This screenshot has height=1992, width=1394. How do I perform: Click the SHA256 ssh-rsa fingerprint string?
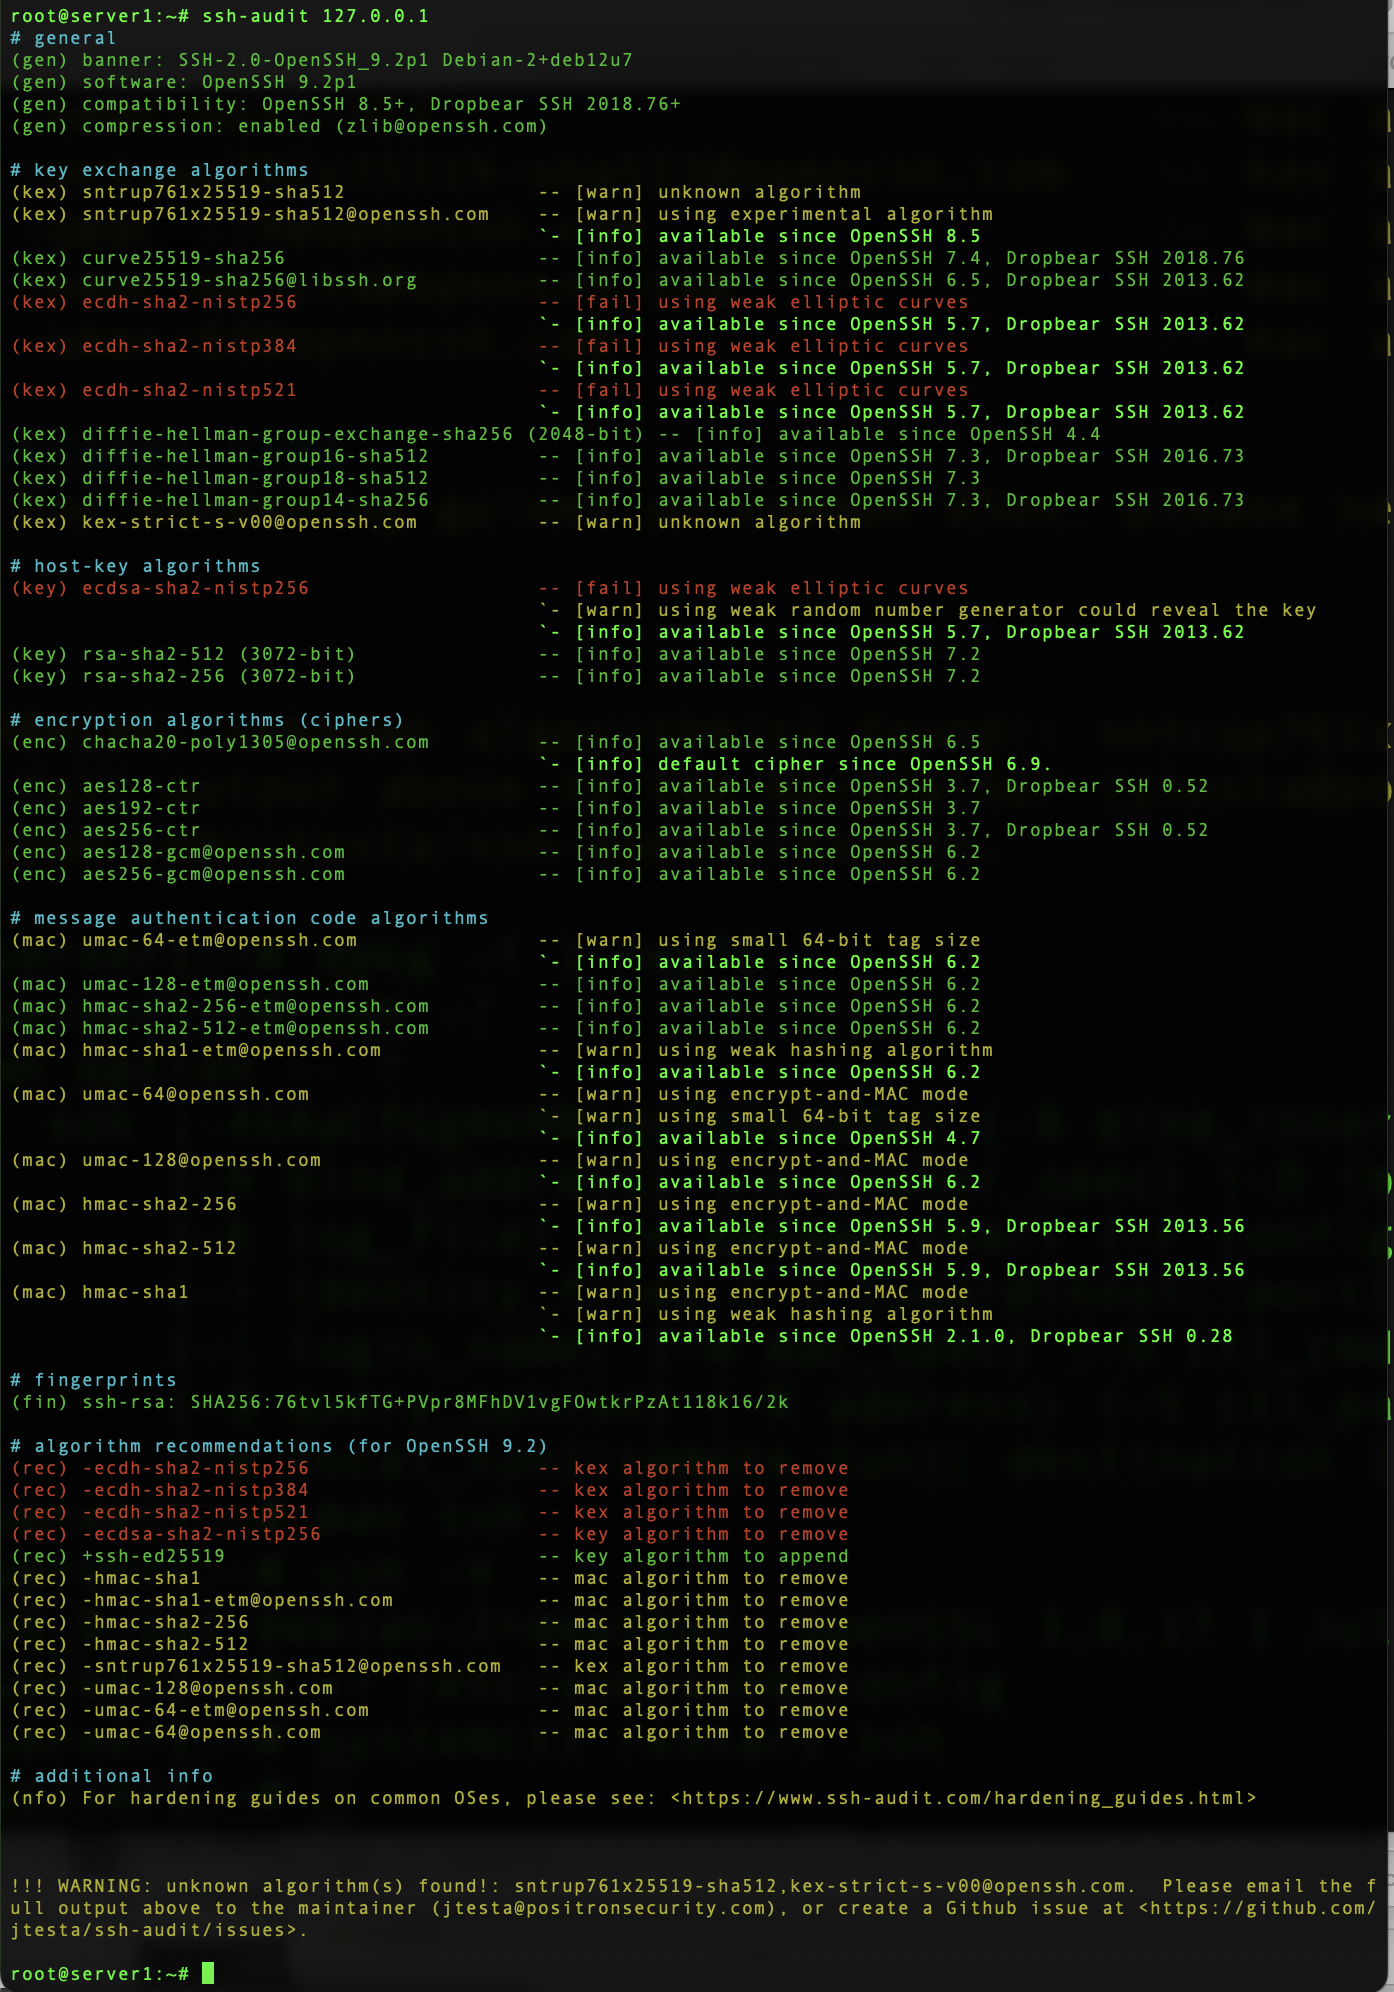point(489,1402)
